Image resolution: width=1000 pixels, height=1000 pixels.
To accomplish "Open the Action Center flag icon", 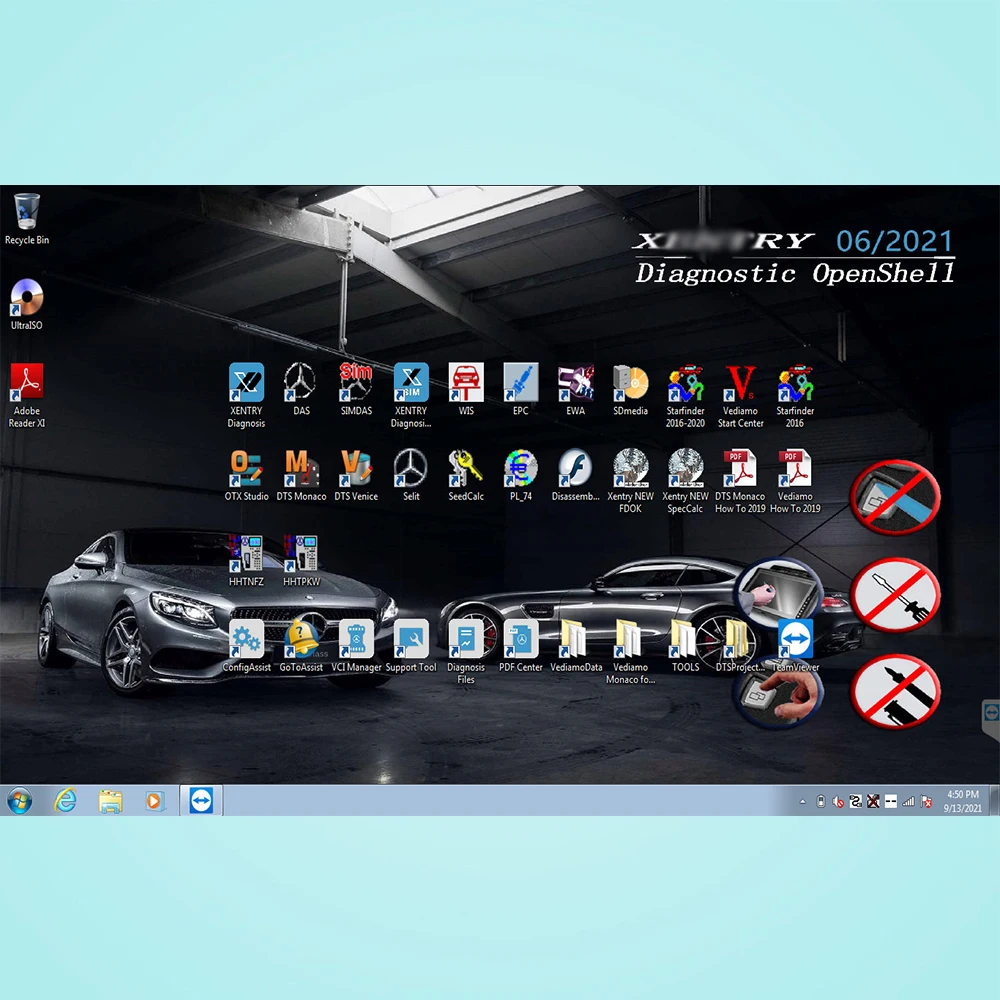I will [926, 802].
